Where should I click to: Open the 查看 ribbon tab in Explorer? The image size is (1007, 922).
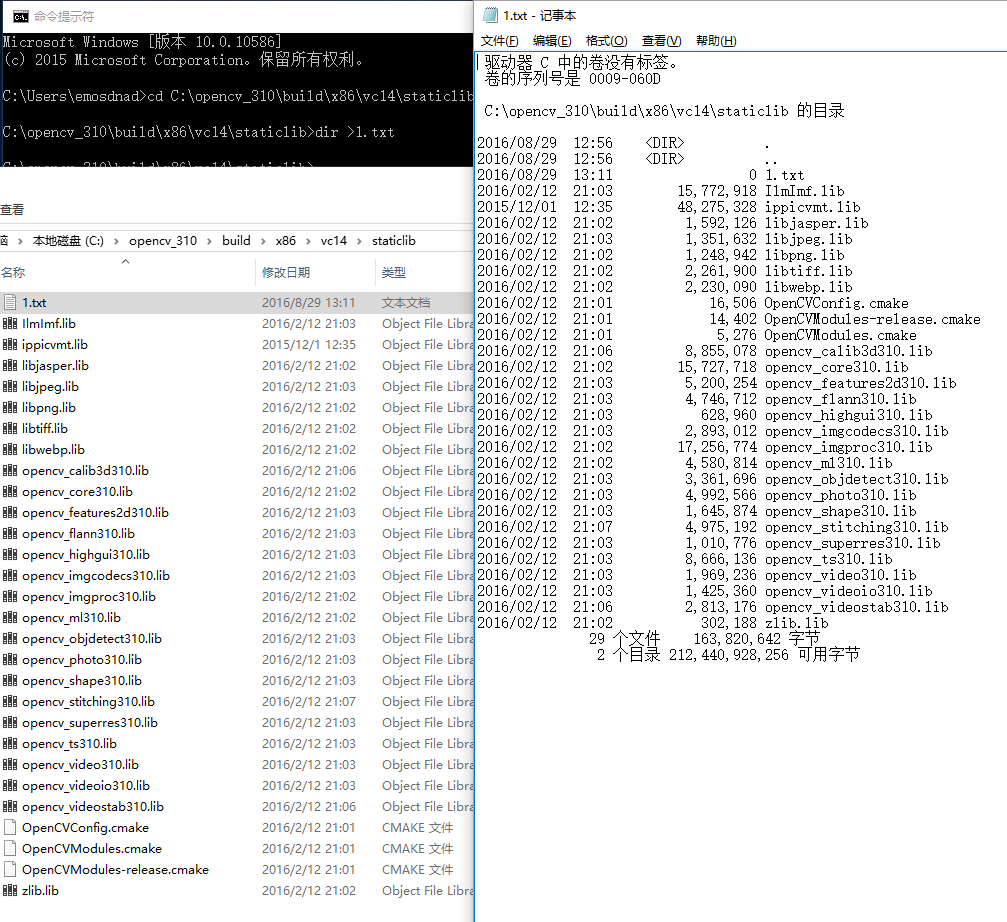click(x=12, y=210)
